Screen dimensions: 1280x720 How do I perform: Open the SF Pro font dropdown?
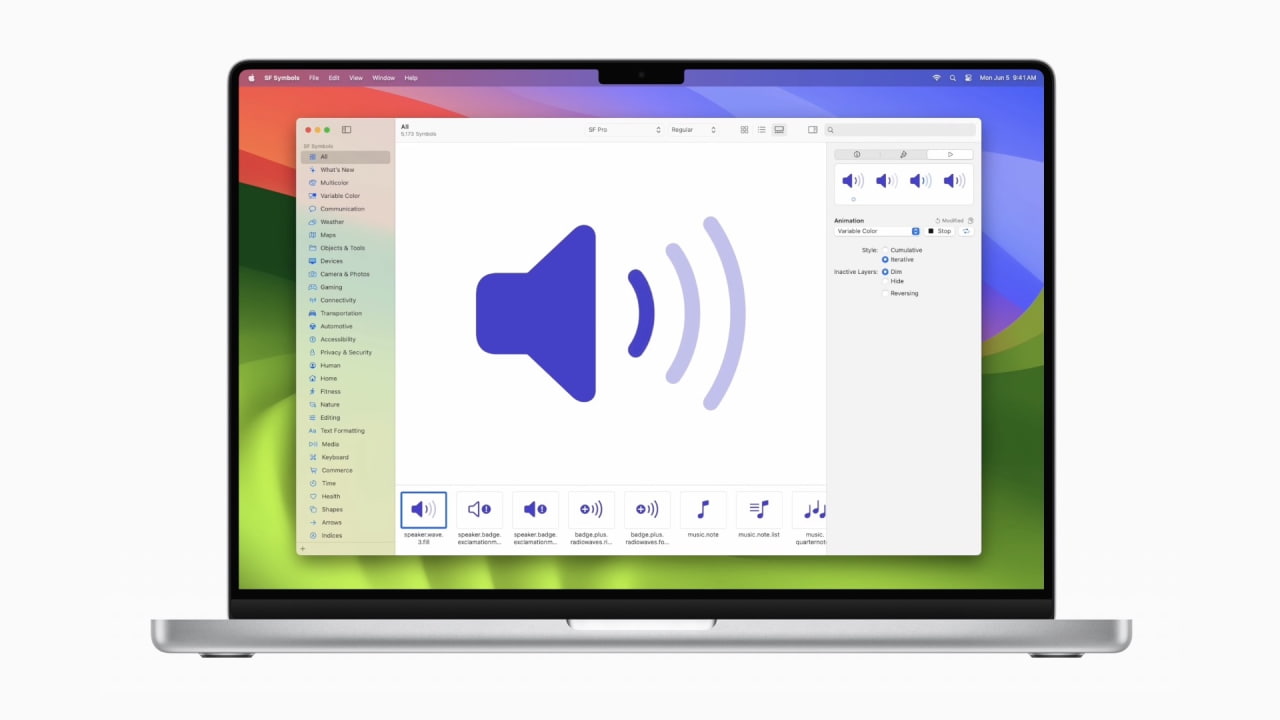[624, 130]
